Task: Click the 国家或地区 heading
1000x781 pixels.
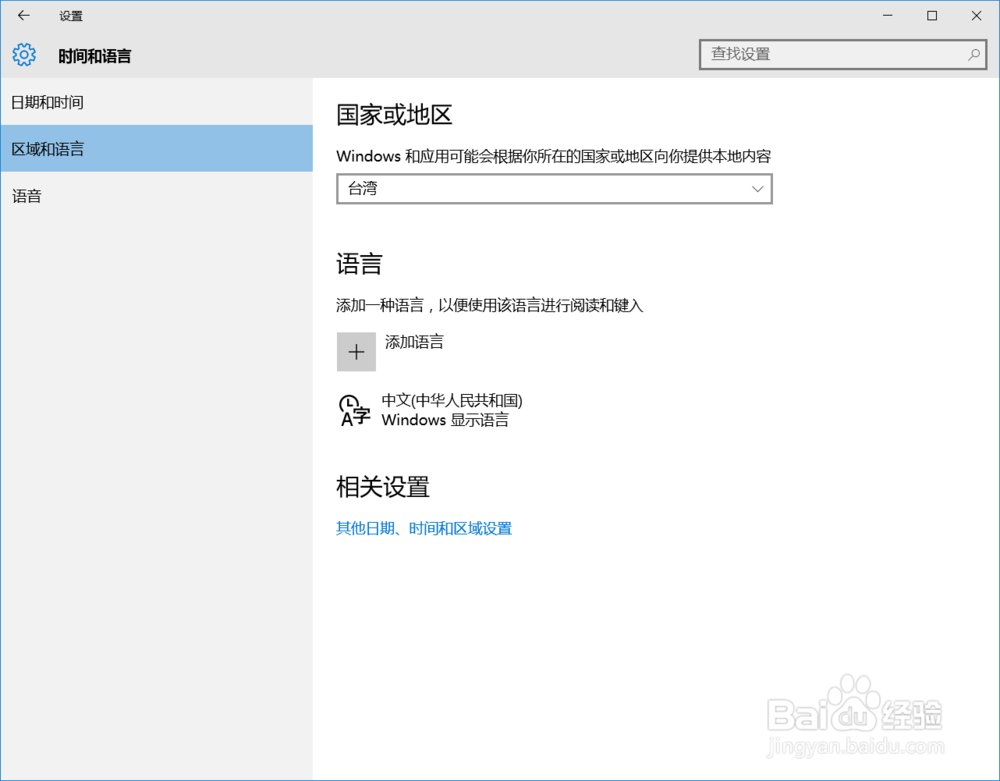Action: [x=394, y=115]
